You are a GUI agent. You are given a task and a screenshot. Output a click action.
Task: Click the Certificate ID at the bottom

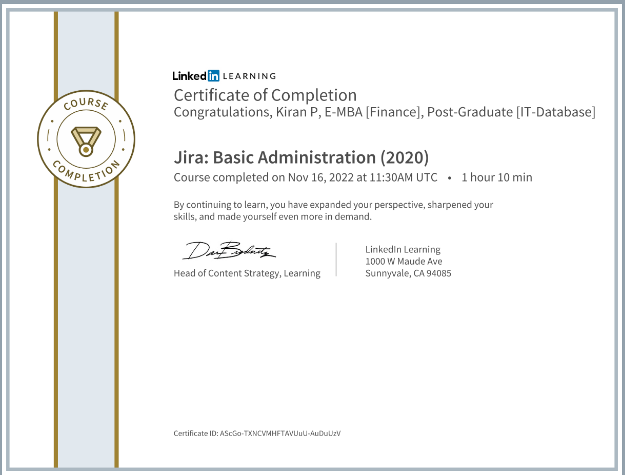point(257,432)
